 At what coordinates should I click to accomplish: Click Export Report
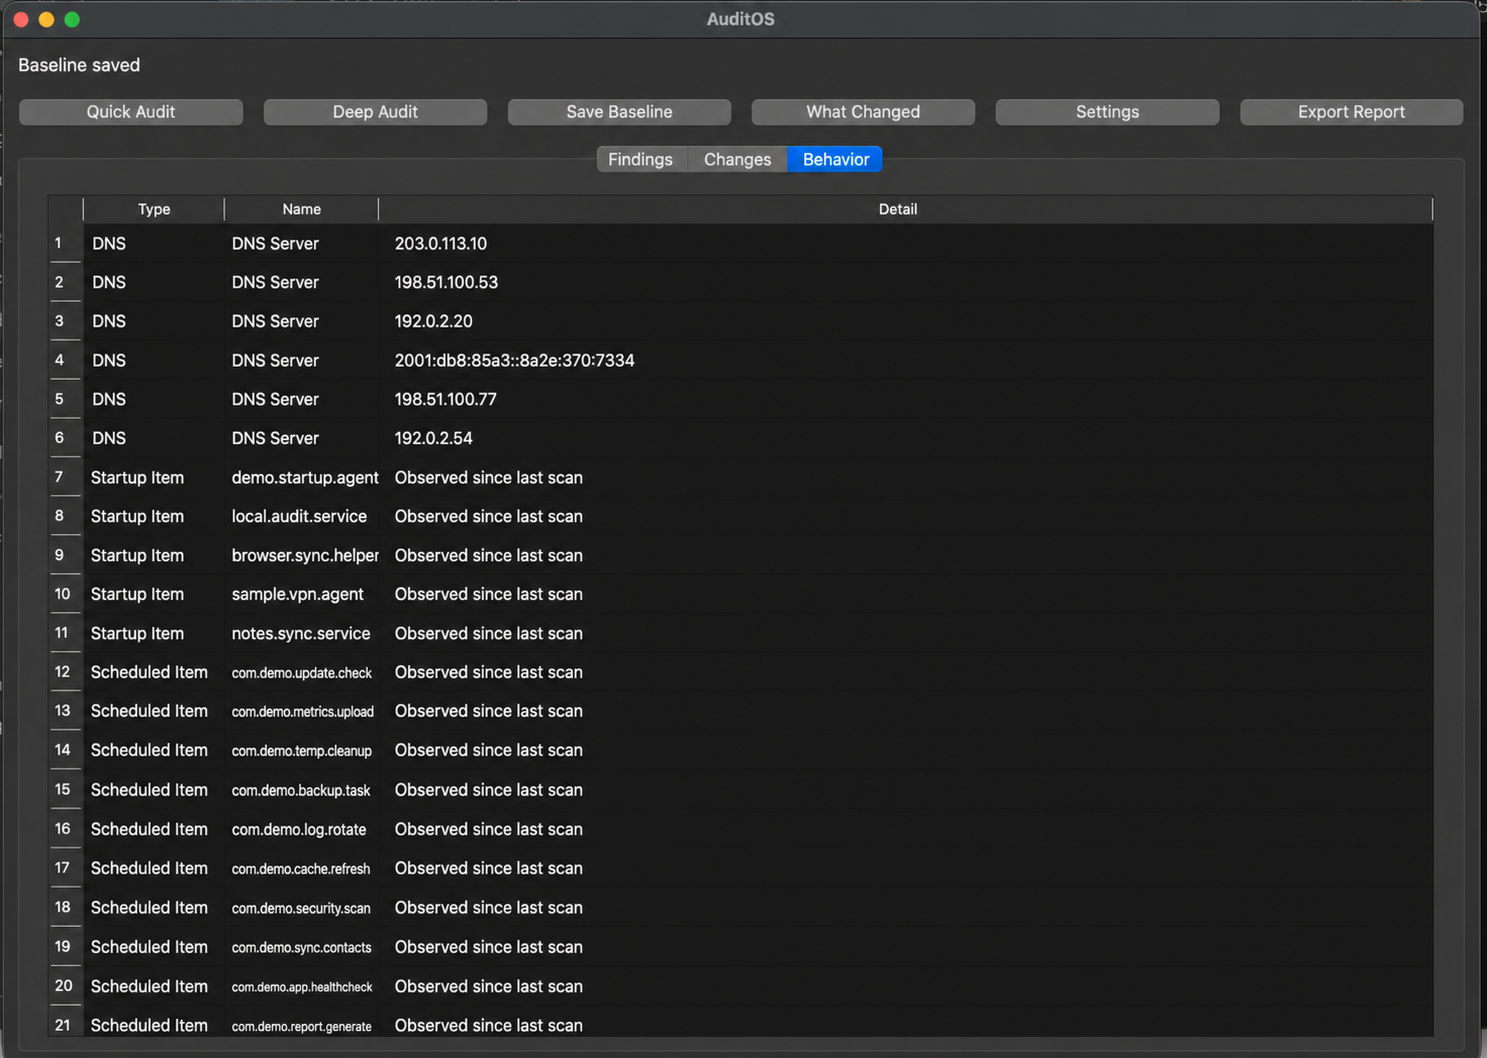click(x=1351, y=112)
